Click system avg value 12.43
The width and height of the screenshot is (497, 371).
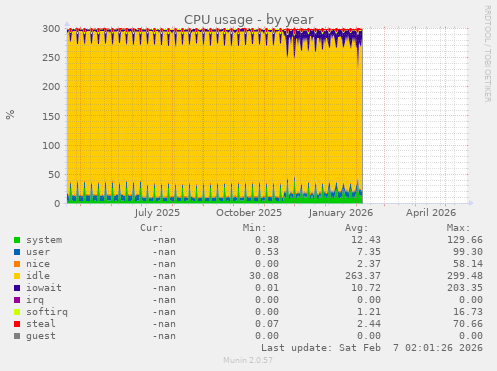point(366,240)
